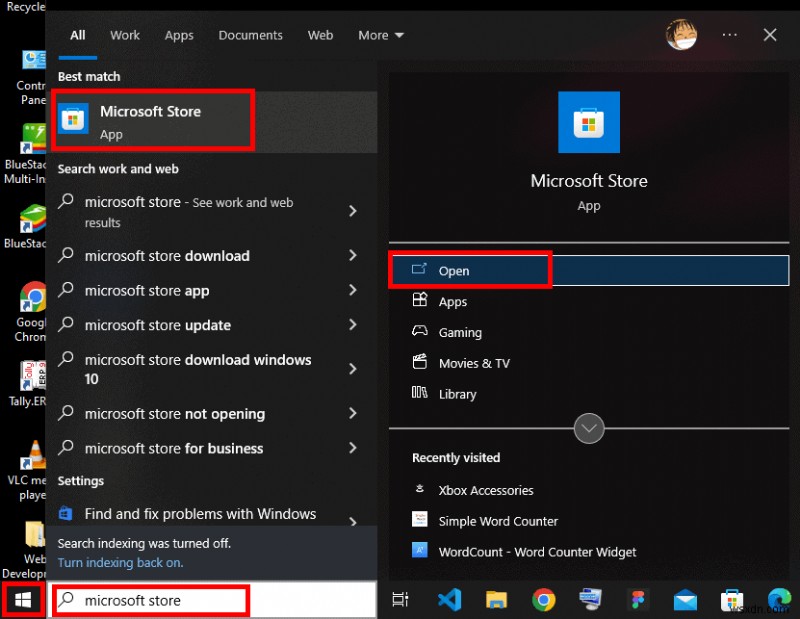This screenshot has width=800, height=619.
Task: Open Microsoft Store from the taskbar
Action: point(732,600)
